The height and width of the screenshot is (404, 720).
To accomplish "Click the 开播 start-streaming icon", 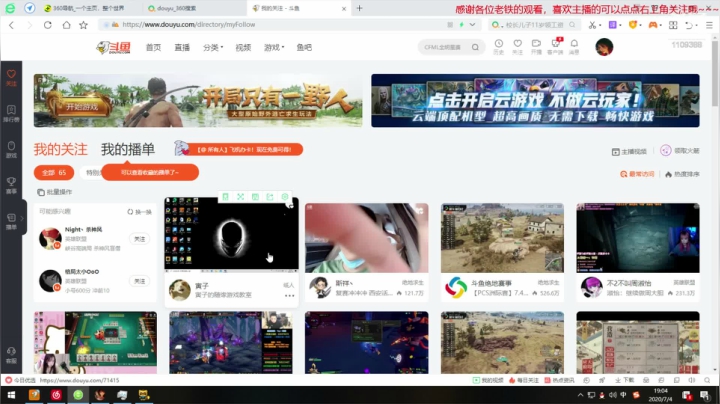I will tap(536, 46).
